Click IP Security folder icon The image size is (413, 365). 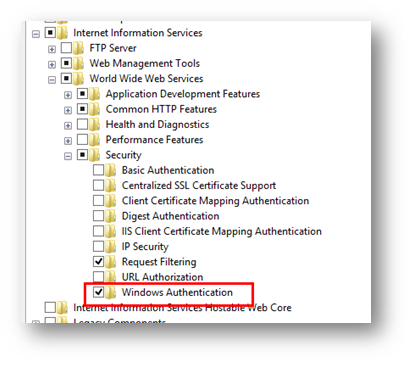coord(110,246)
